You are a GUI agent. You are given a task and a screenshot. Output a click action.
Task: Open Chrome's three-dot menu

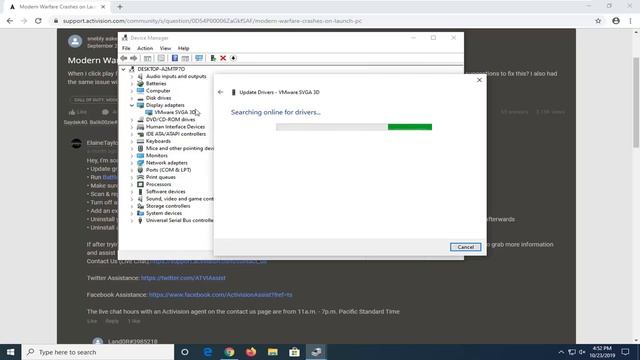pyautogui.click(x=630, y=21)
